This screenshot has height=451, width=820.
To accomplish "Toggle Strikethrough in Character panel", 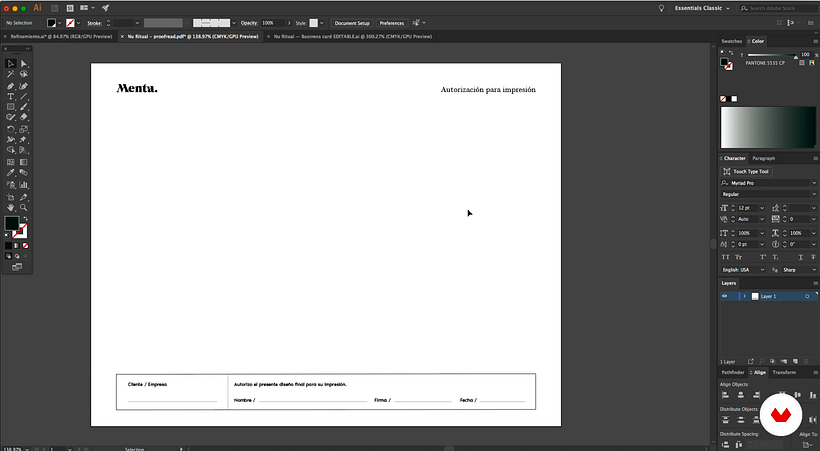I will pos(813,257).
